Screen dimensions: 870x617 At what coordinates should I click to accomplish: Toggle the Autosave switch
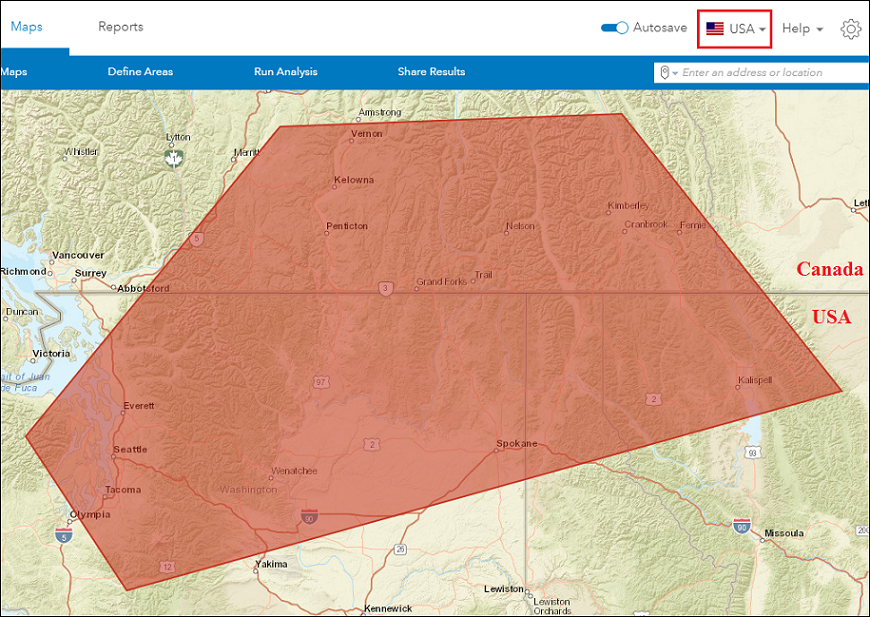(x=614, y=28)
